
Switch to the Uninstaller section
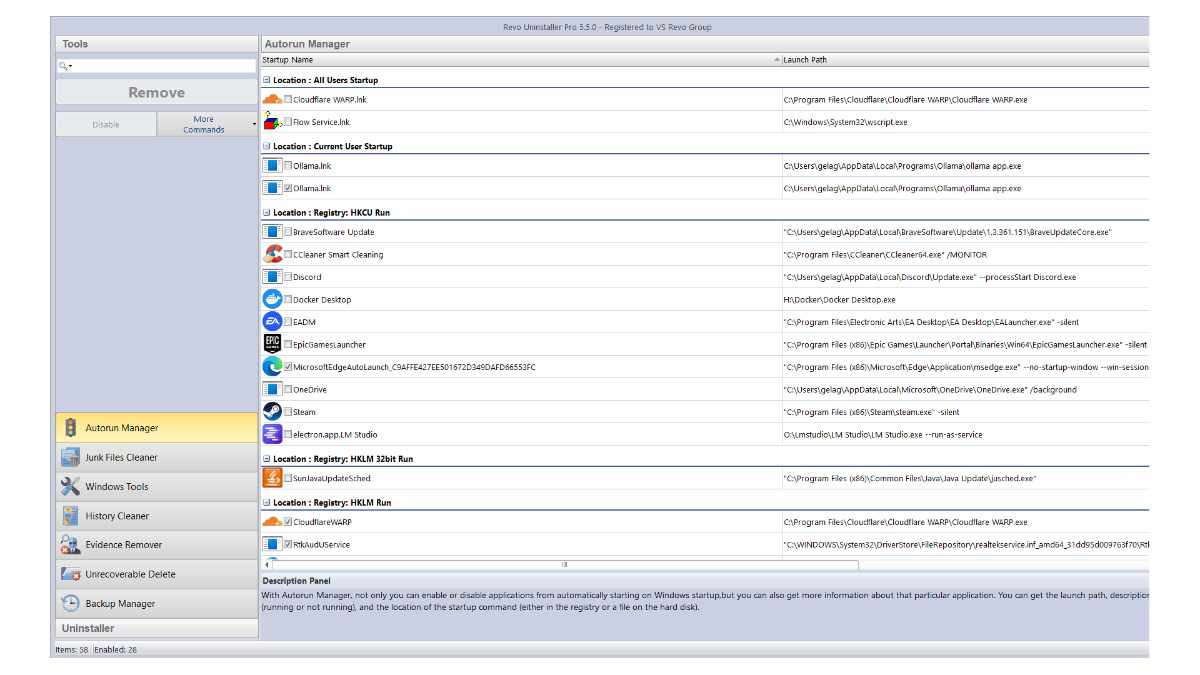[x=156, y=628]
